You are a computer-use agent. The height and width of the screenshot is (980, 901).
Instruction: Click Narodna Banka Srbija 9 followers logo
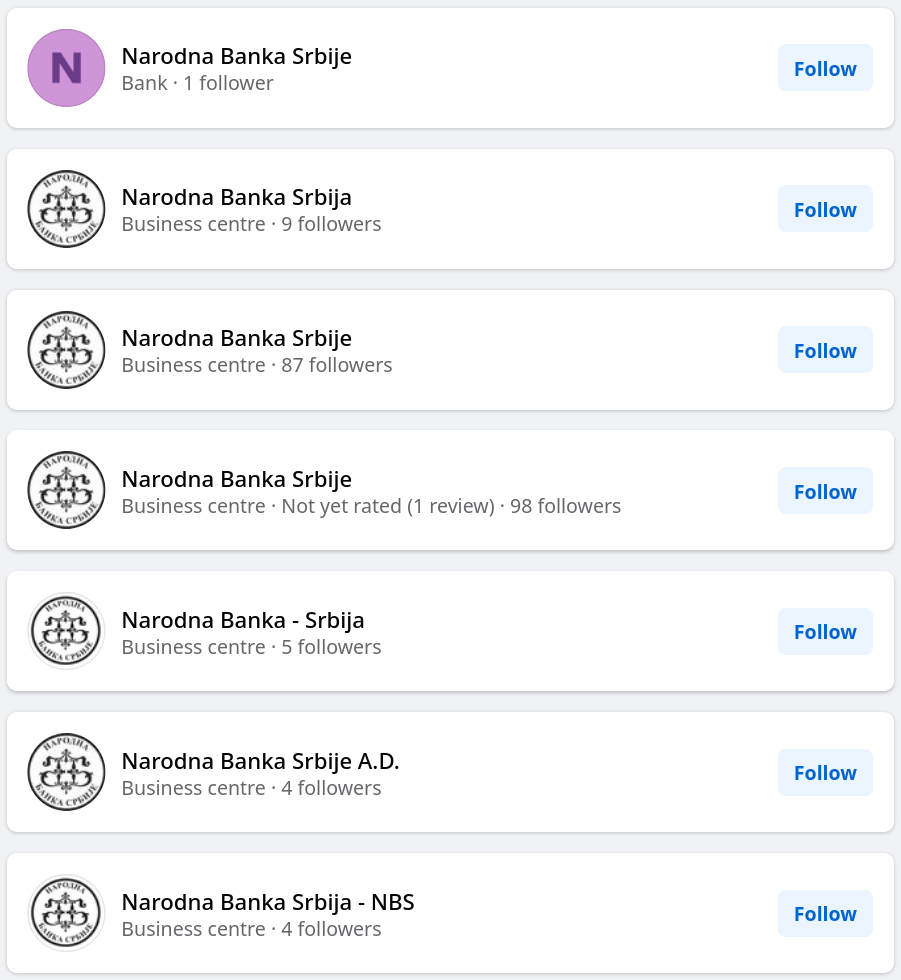point(66,209)
